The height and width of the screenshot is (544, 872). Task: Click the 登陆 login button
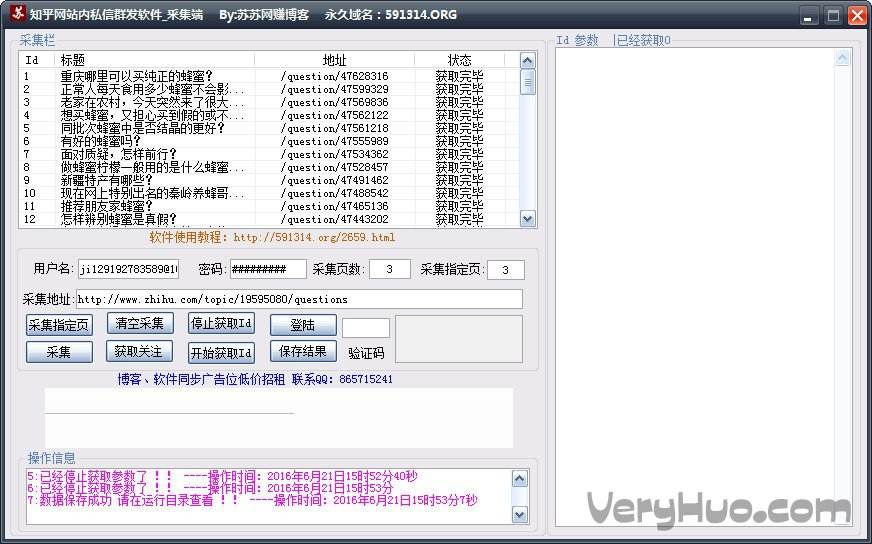click(x=303, y=325)
